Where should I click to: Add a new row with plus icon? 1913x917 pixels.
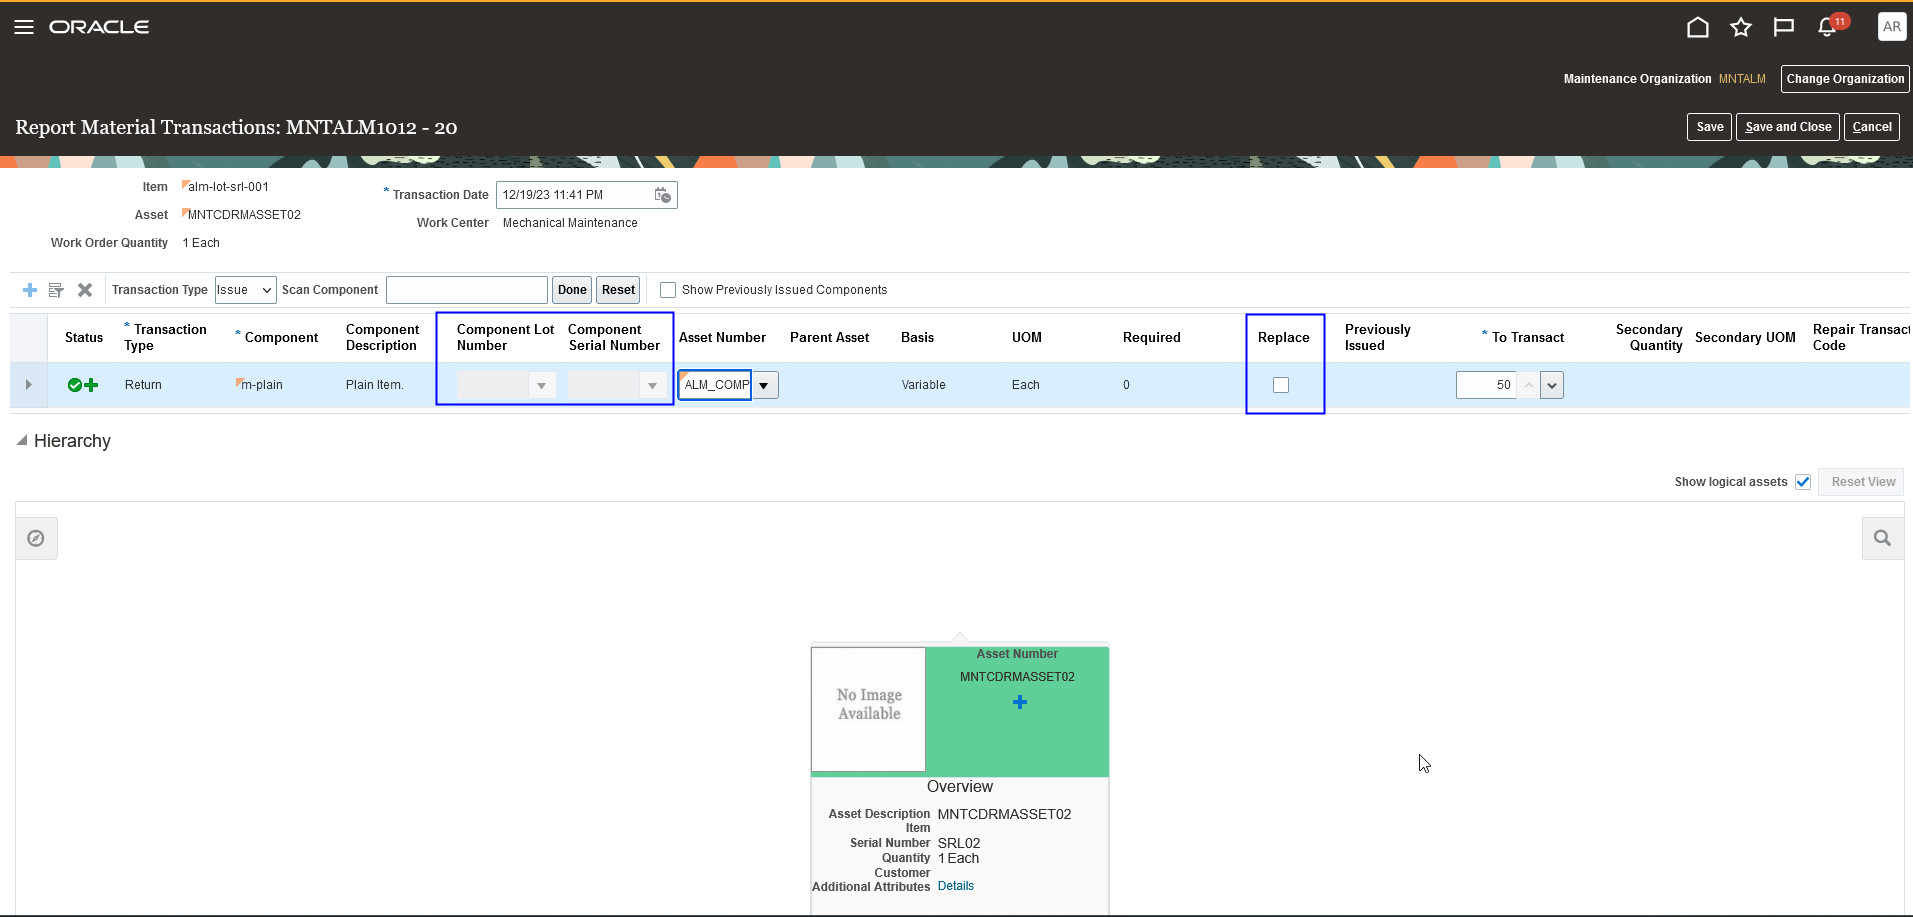point(30,290)
